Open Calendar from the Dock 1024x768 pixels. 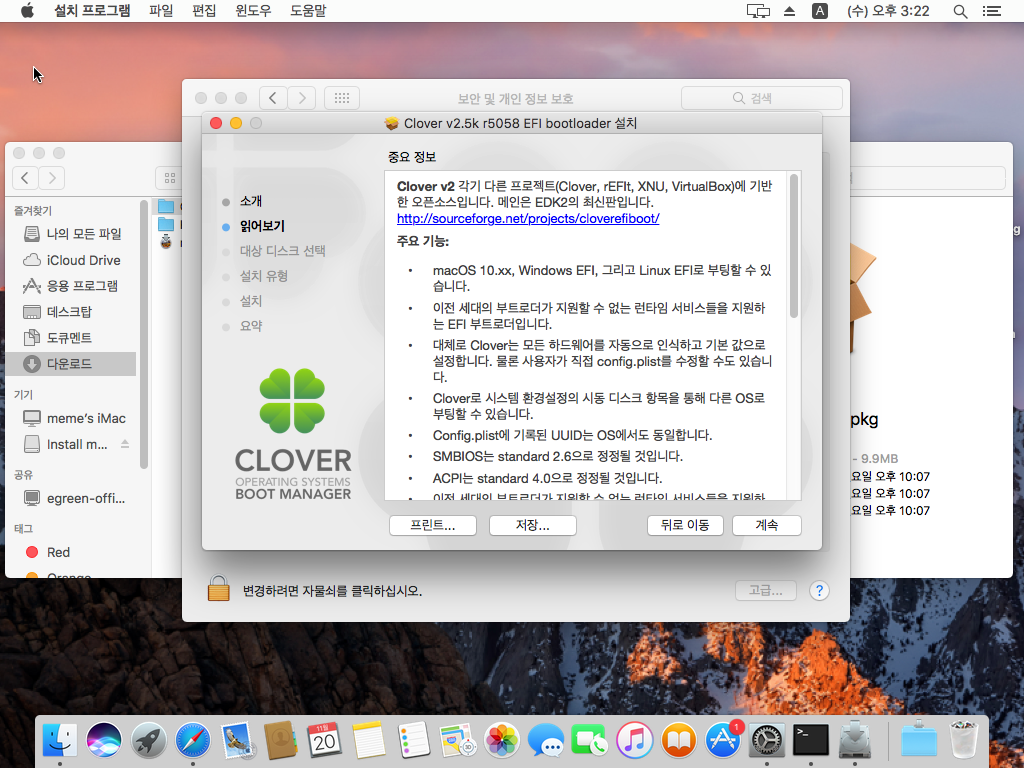click(x=325, y=741)
